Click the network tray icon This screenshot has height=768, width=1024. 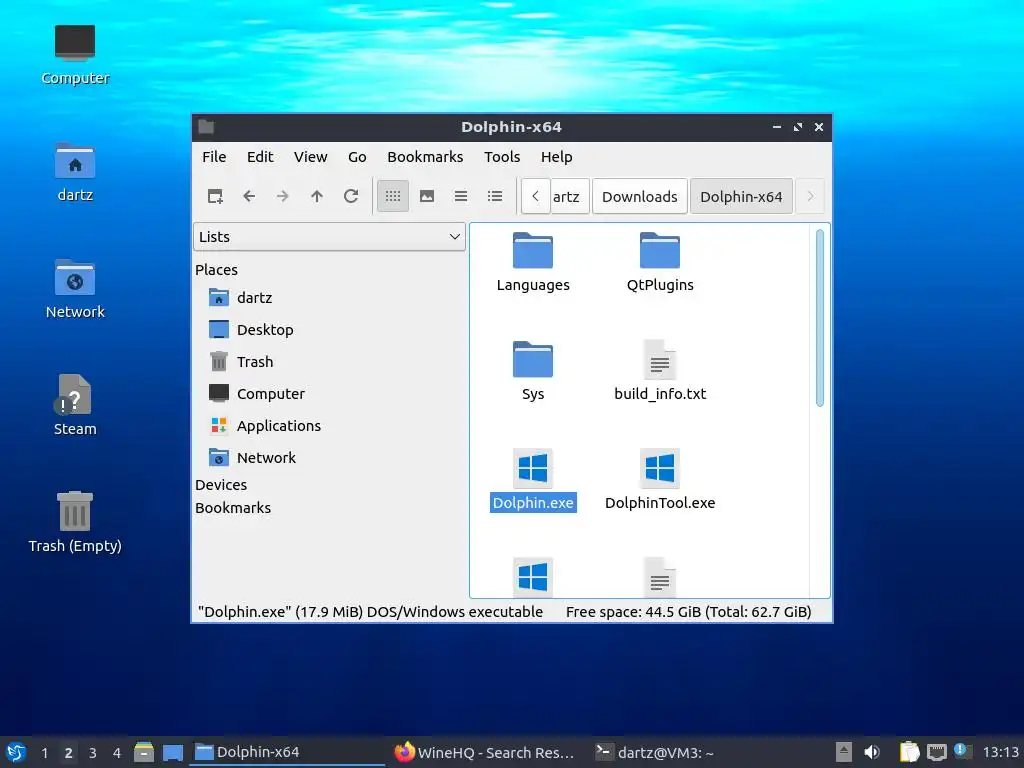[x=936, y=752]
